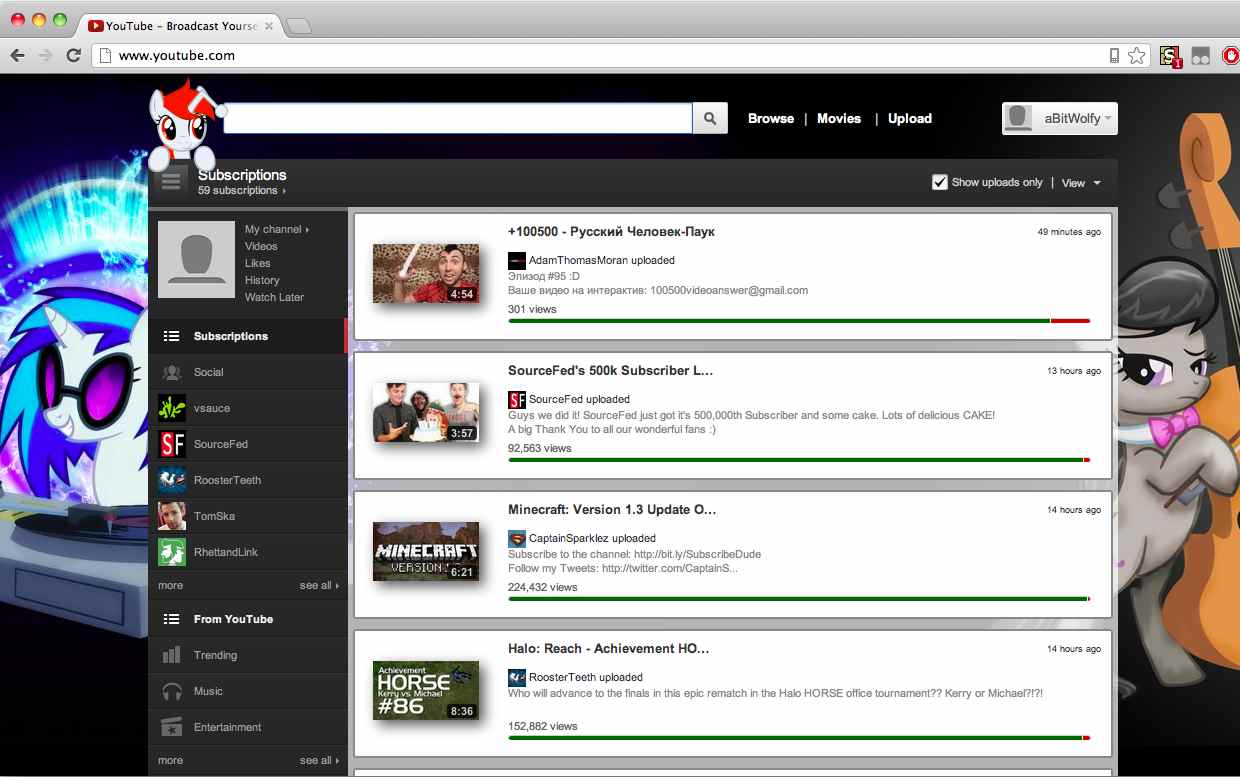This screenshot has width=1240, height=777.
Task: Click the mobile device icon in address bar
Action: pyautogui.click(x=1114, y=56)
